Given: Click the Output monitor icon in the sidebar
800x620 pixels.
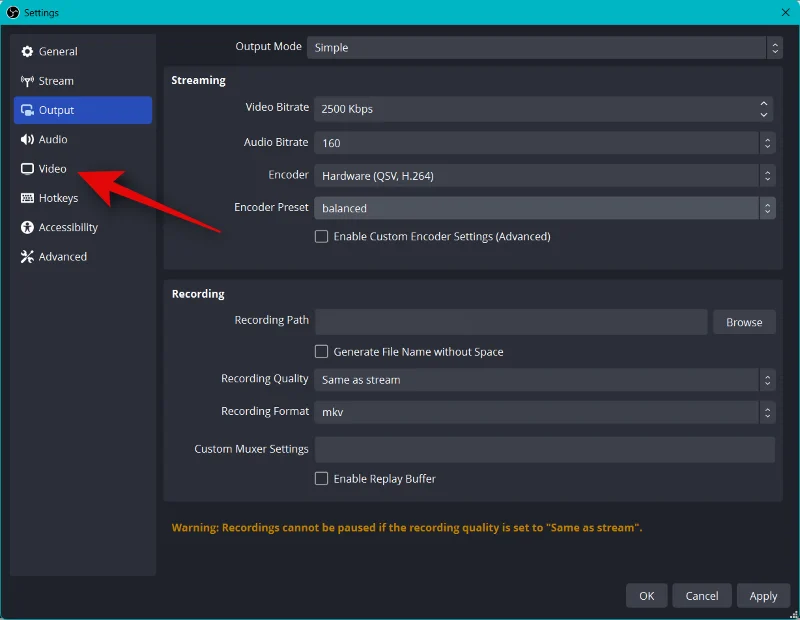Looking at the screenshot, I should (27, 110).
